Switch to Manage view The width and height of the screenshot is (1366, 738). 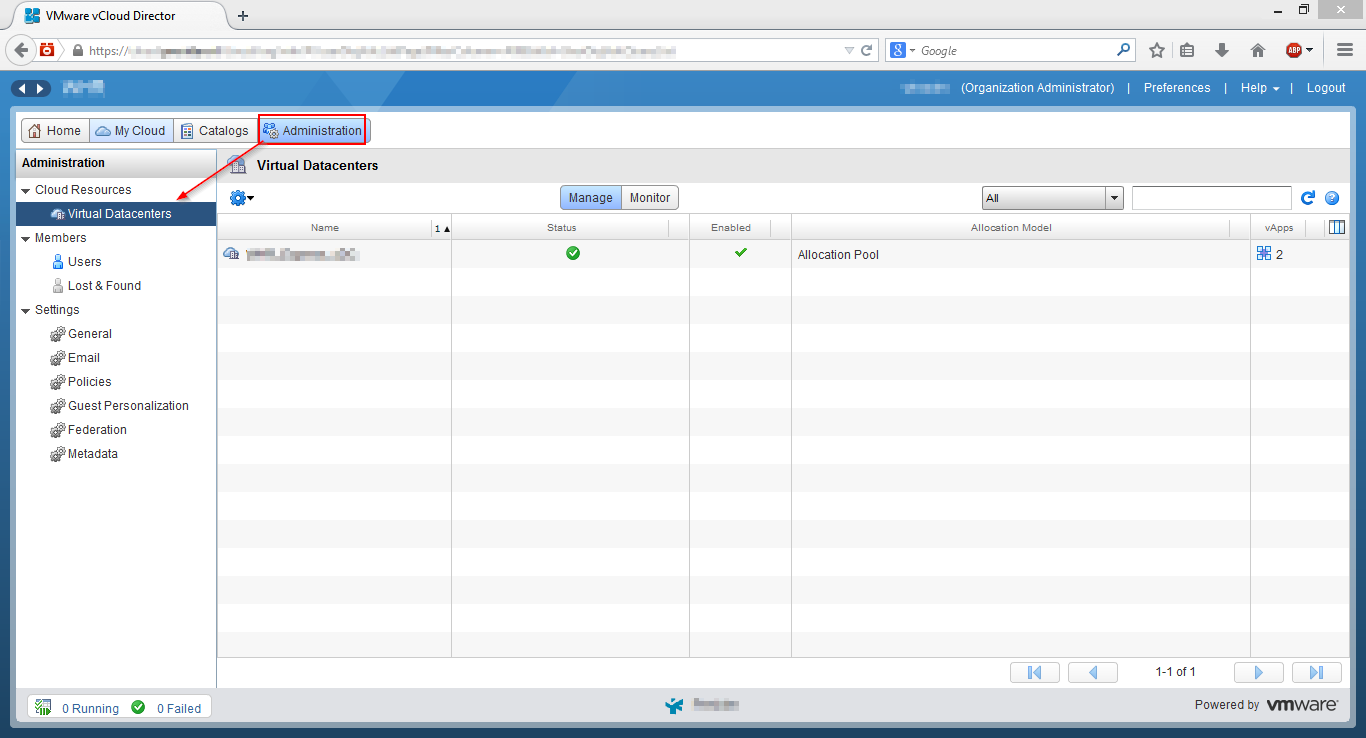click(590, 198)
